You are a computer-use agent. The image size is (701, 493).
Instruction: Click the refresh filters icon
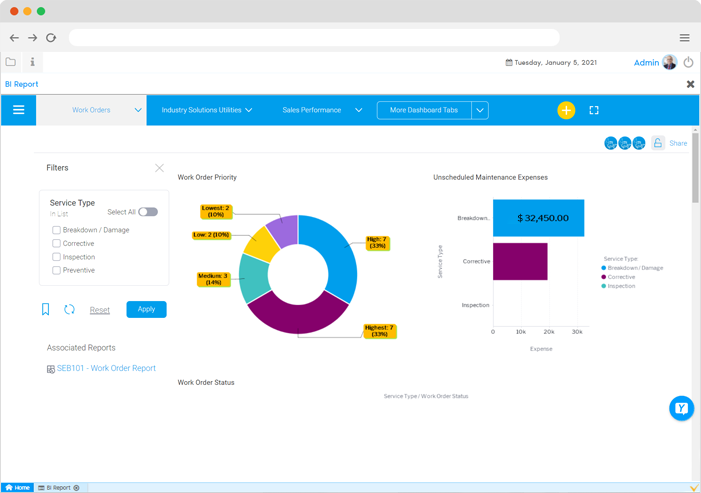point(70,310)
